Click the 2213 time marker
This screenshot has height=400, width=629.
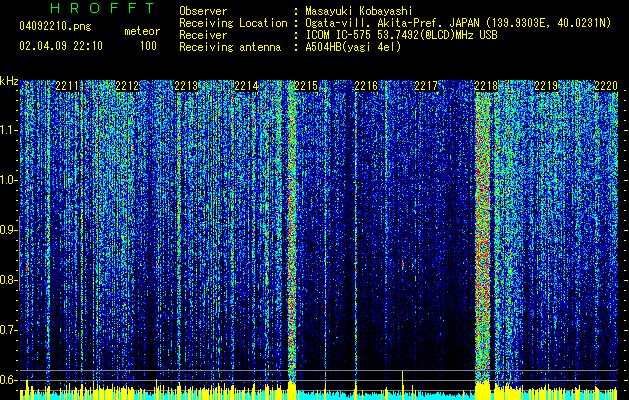187,86
